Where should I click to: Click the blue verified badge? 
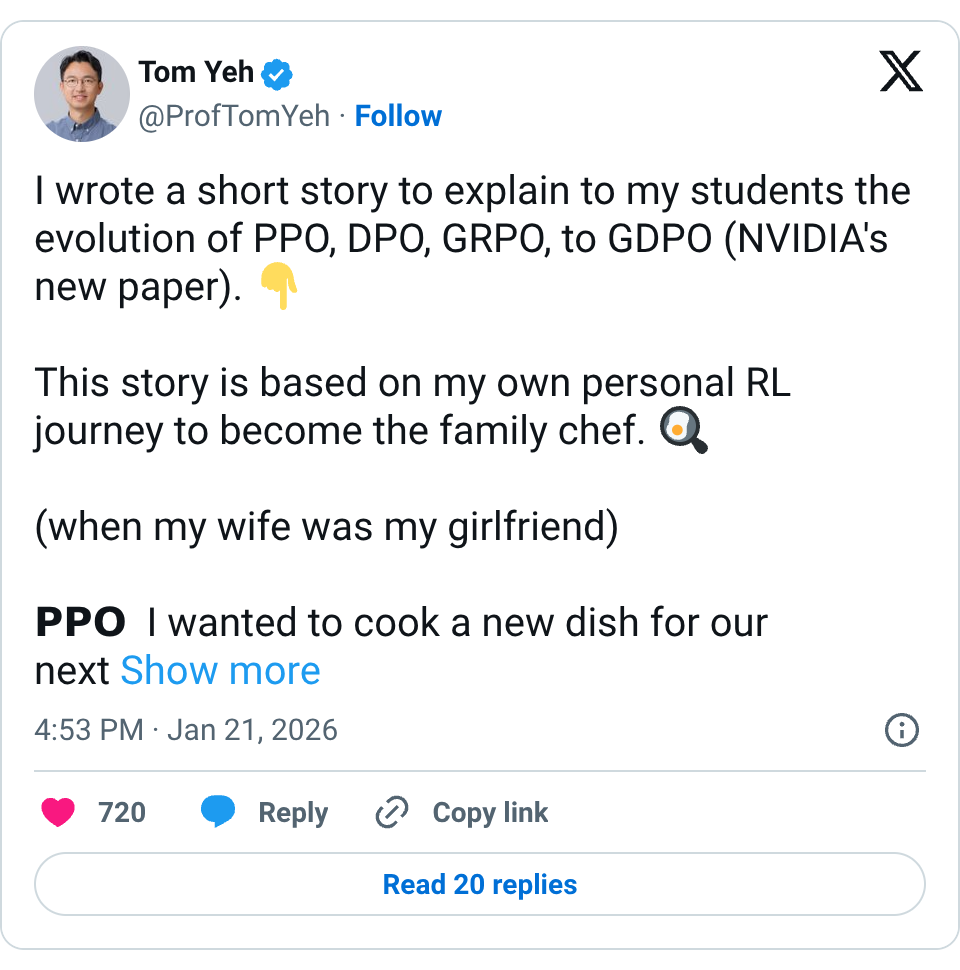pyautogui.click(x=277, y=73)
